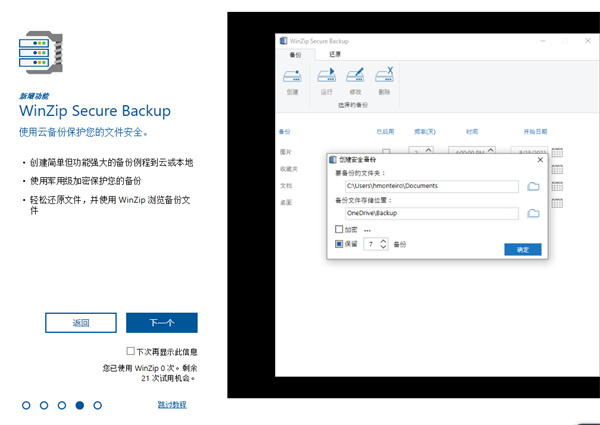Click the 下一个 button

[161, 323]
